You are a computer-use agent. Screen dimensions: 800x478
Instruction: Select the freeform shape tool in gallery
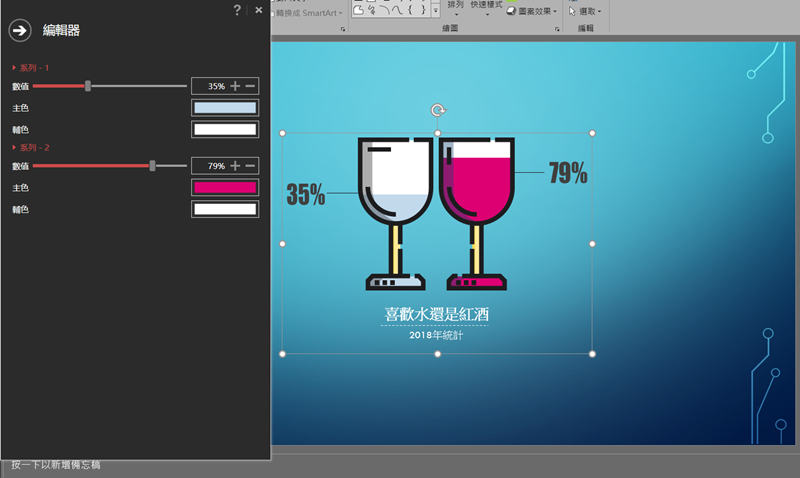(x=358, y=10)
